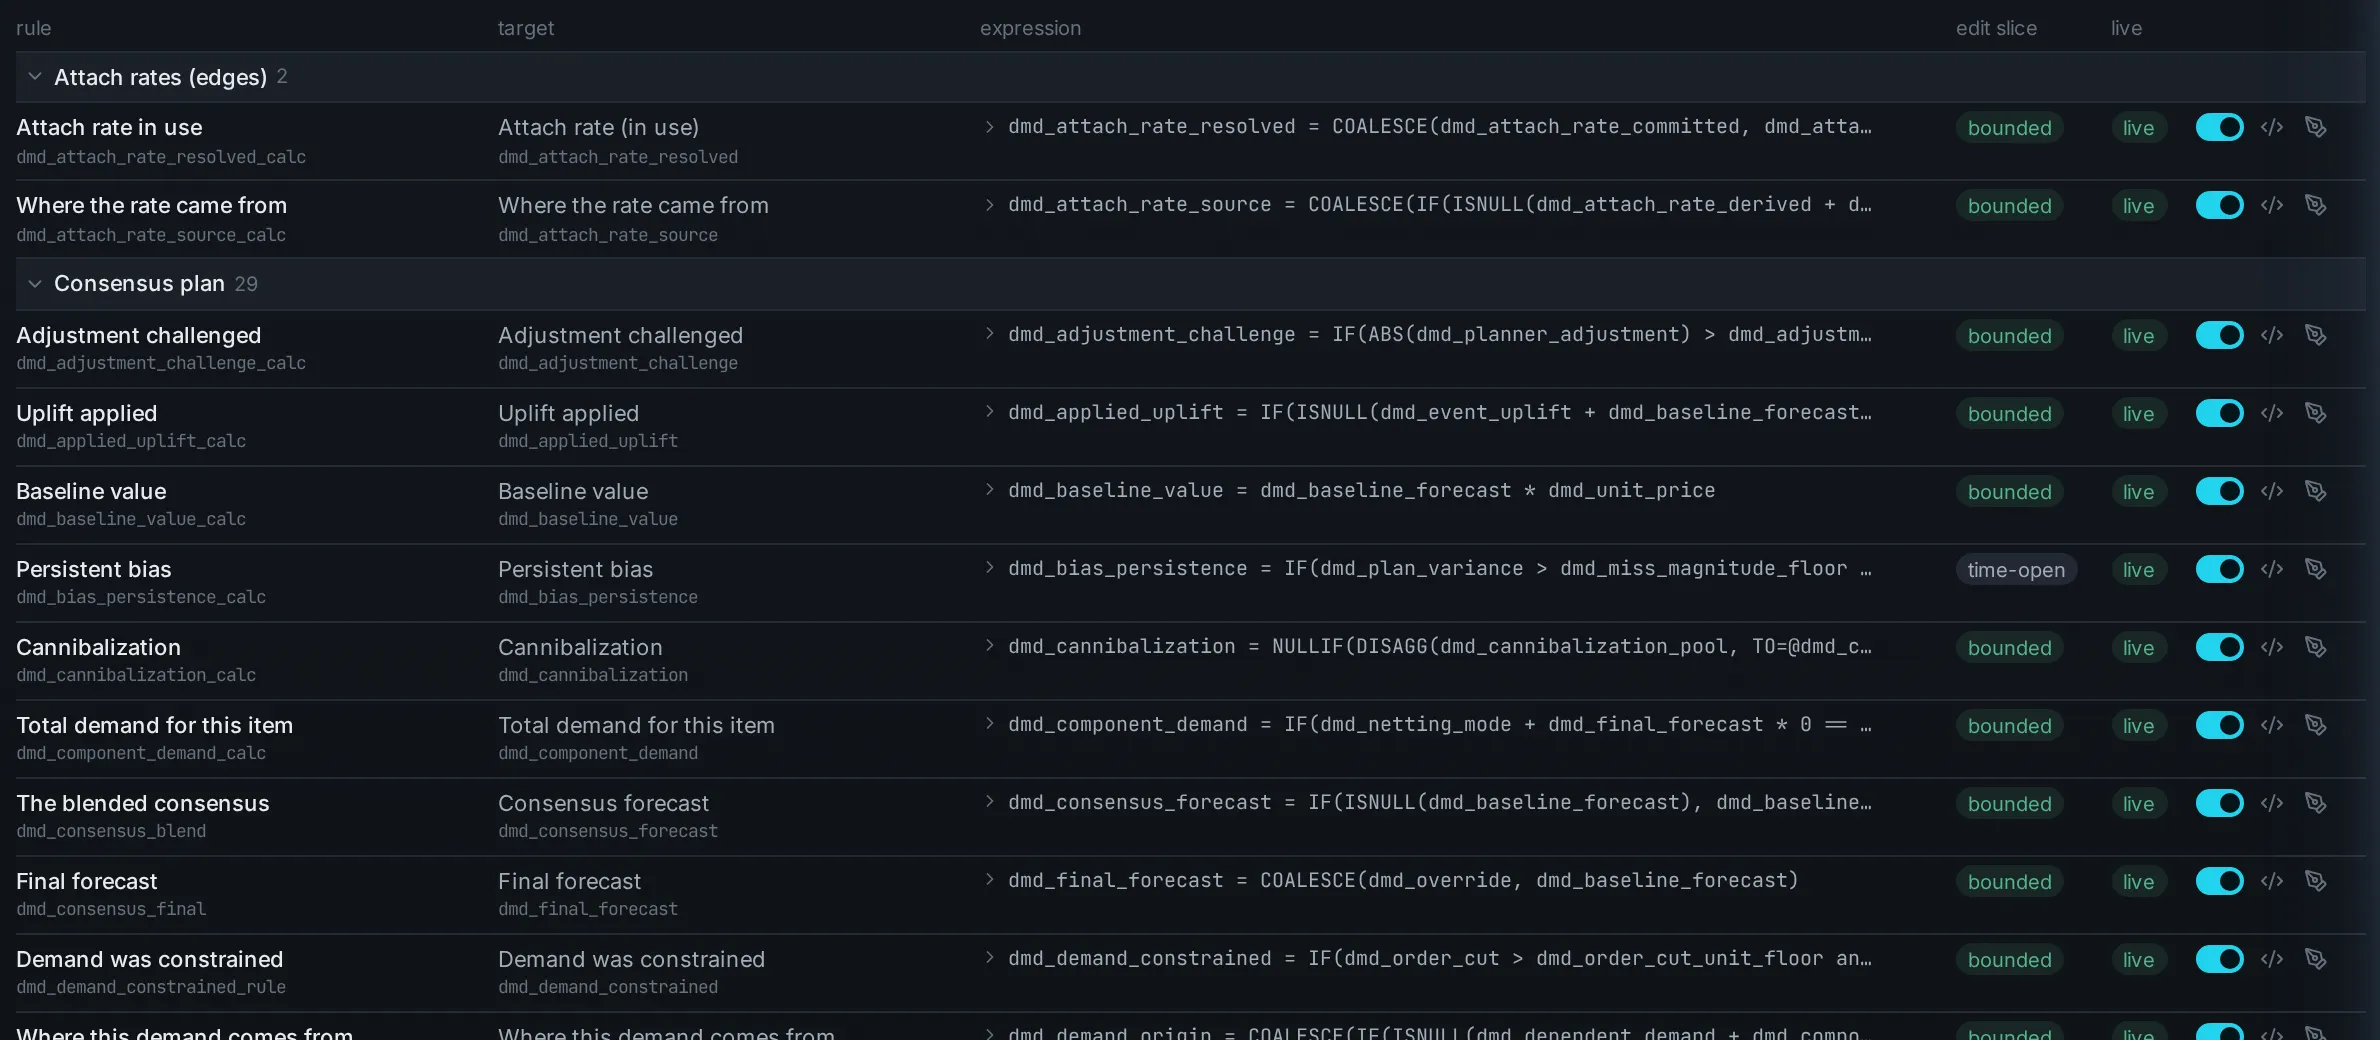
Task: Click tag icon for Total demand for this item
Action: (x=2315, y=725)
